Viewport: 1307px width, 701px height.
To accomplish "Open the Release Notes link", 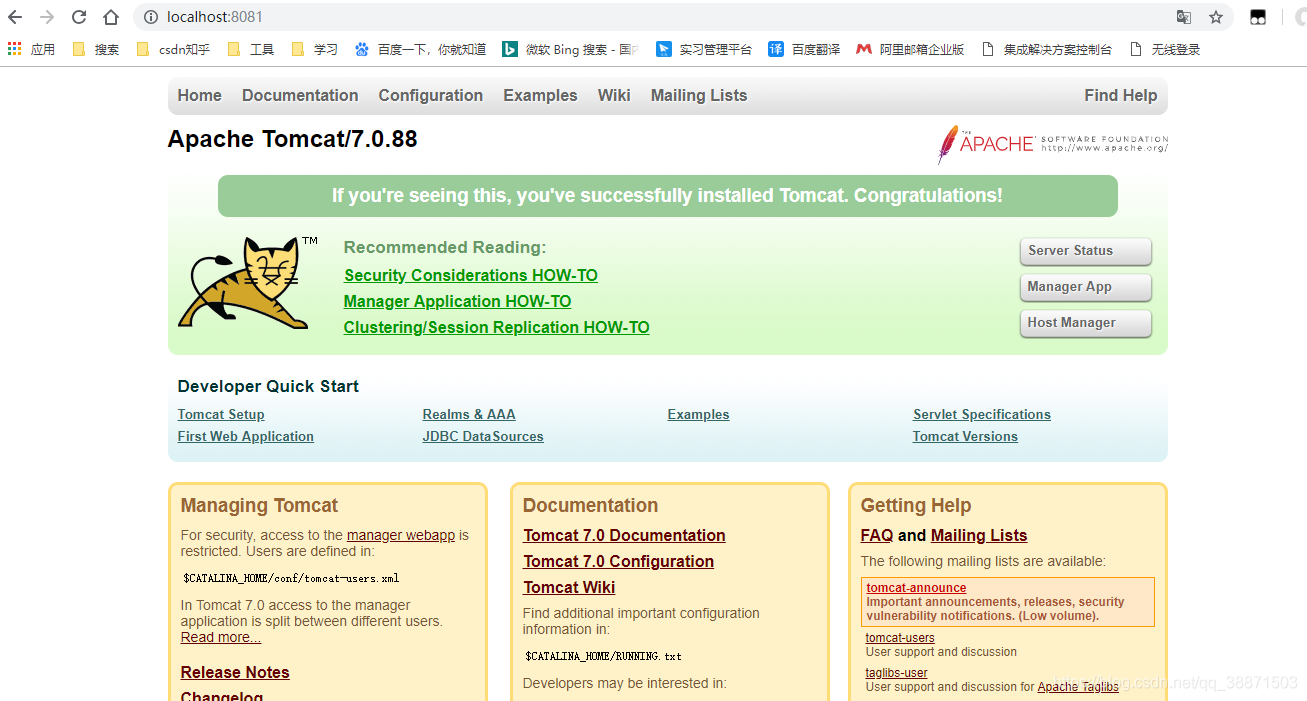I will click(x=235, y=672).
